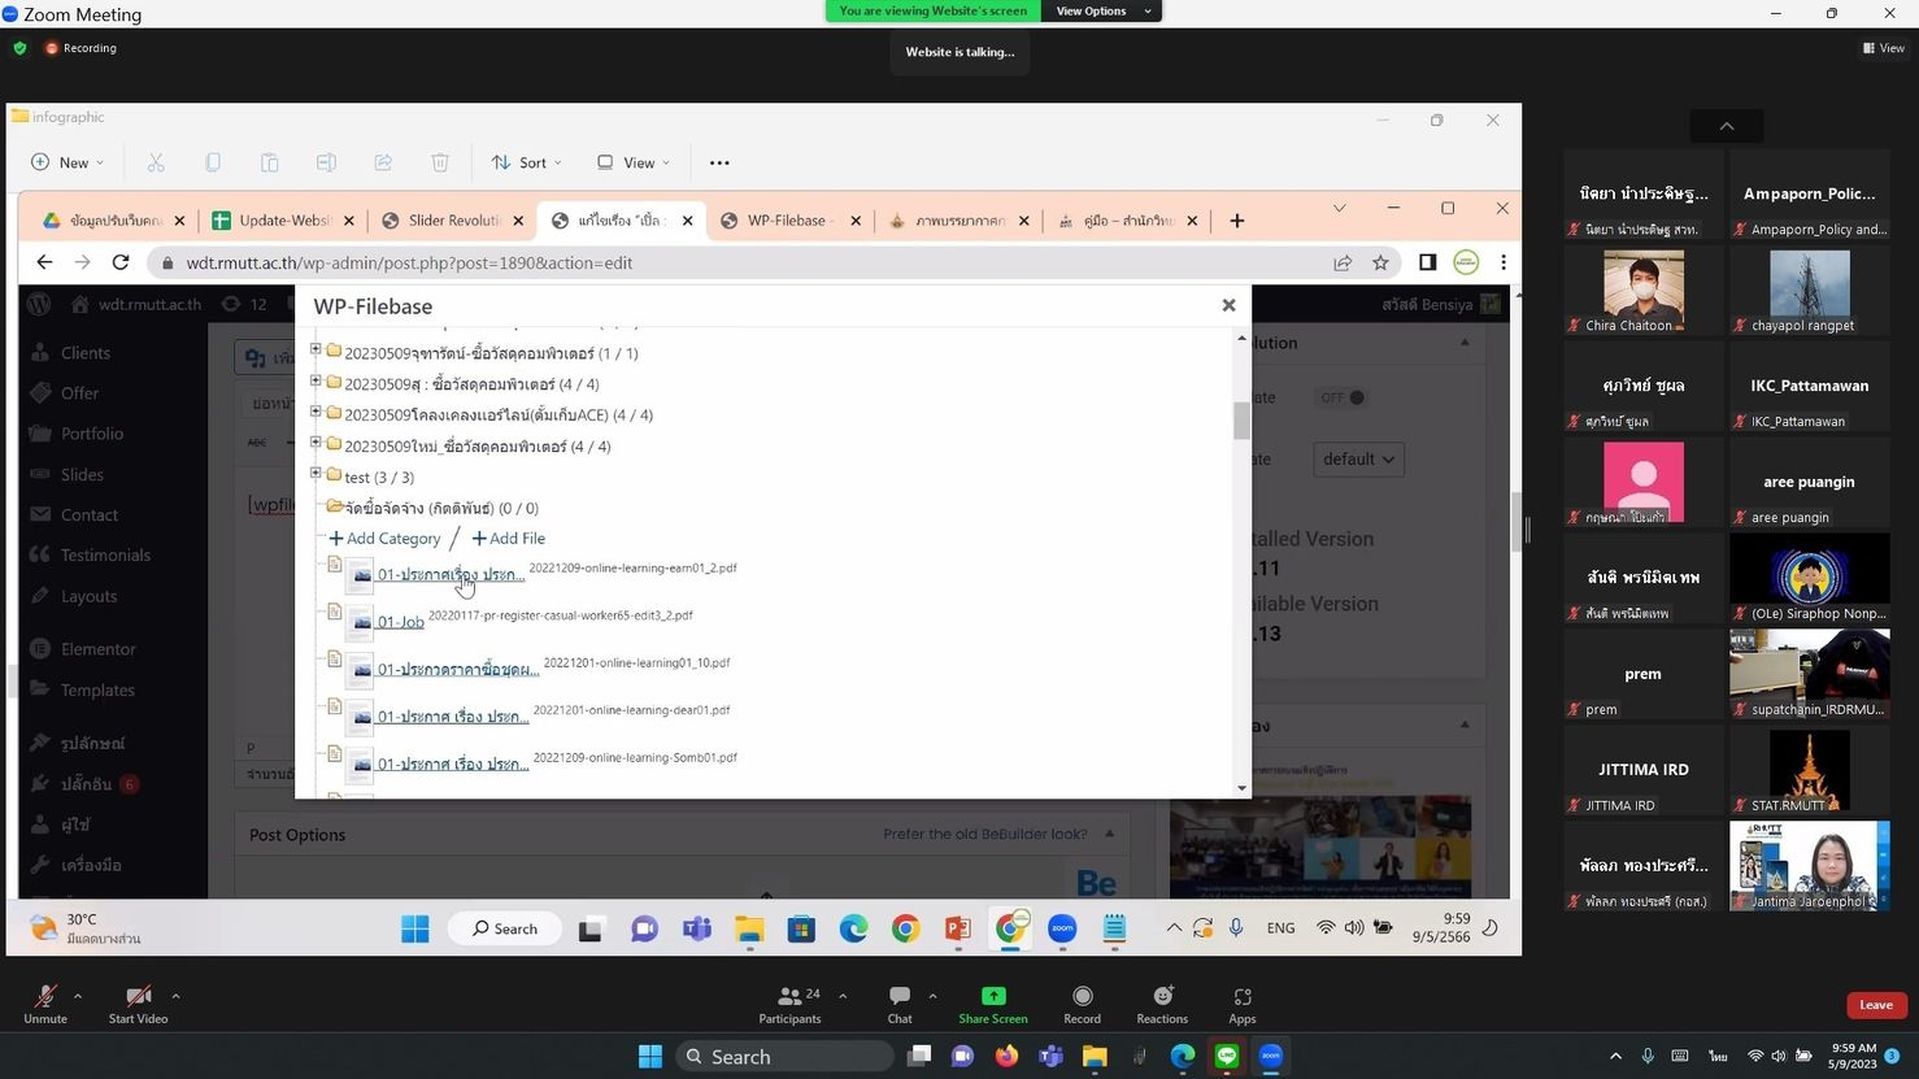
Task: Toggle the OFF switch in the right panel
Action: 1342,397
